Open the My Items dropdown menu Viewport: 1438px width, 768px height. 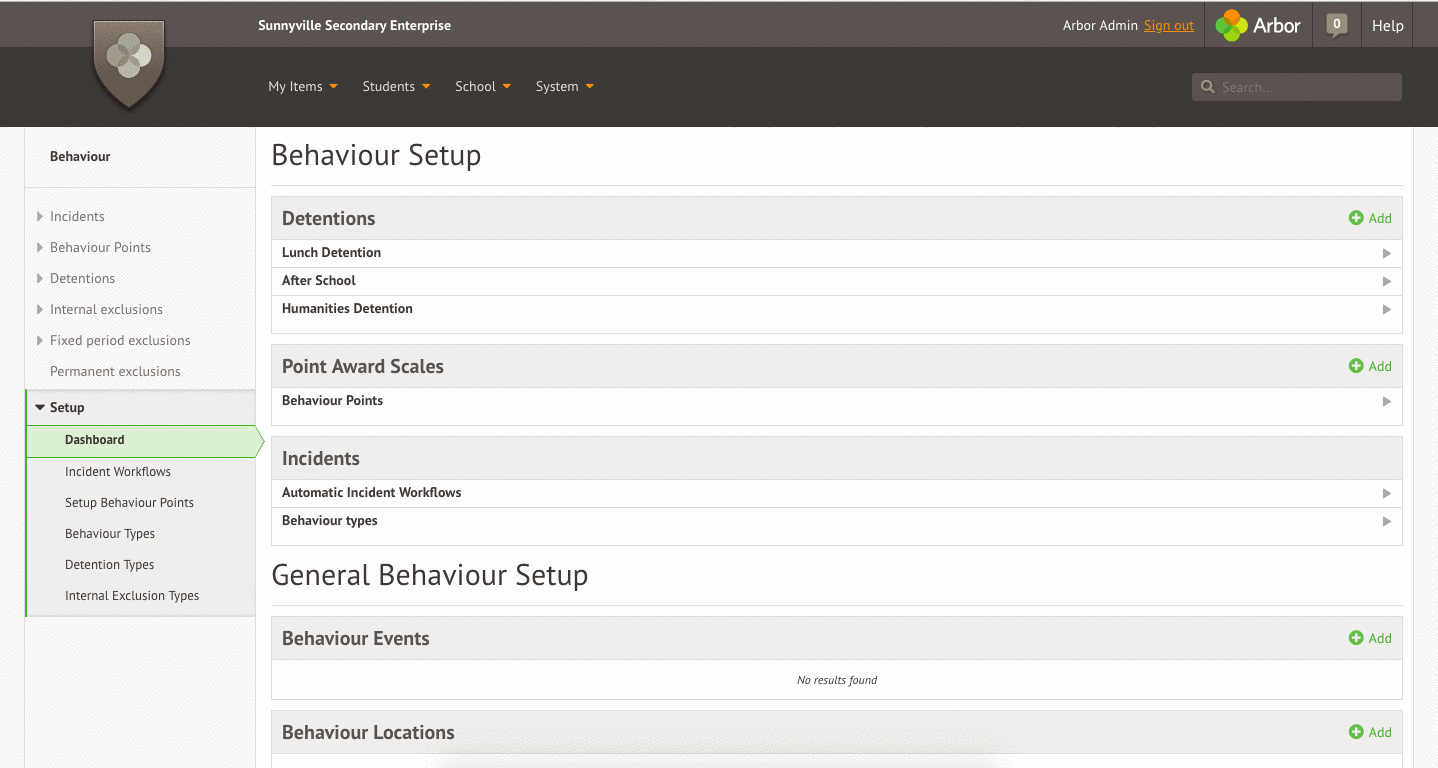click(302, 87)
